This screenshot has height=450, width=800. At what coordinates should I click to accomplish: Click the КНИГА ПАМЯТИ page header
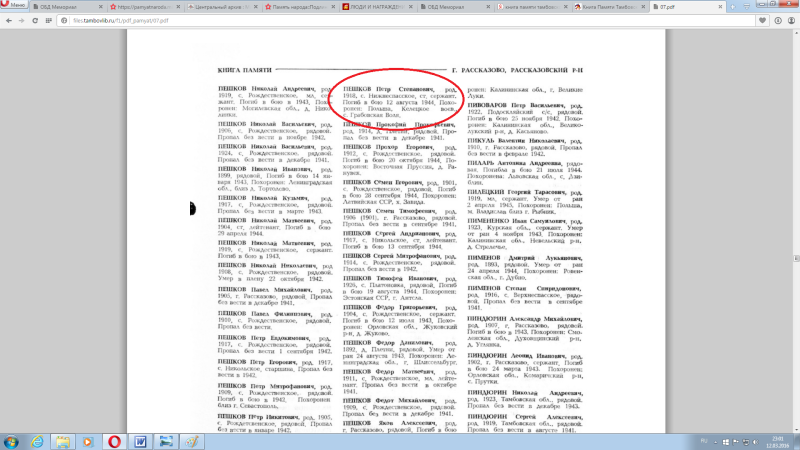tap(244, 70)
